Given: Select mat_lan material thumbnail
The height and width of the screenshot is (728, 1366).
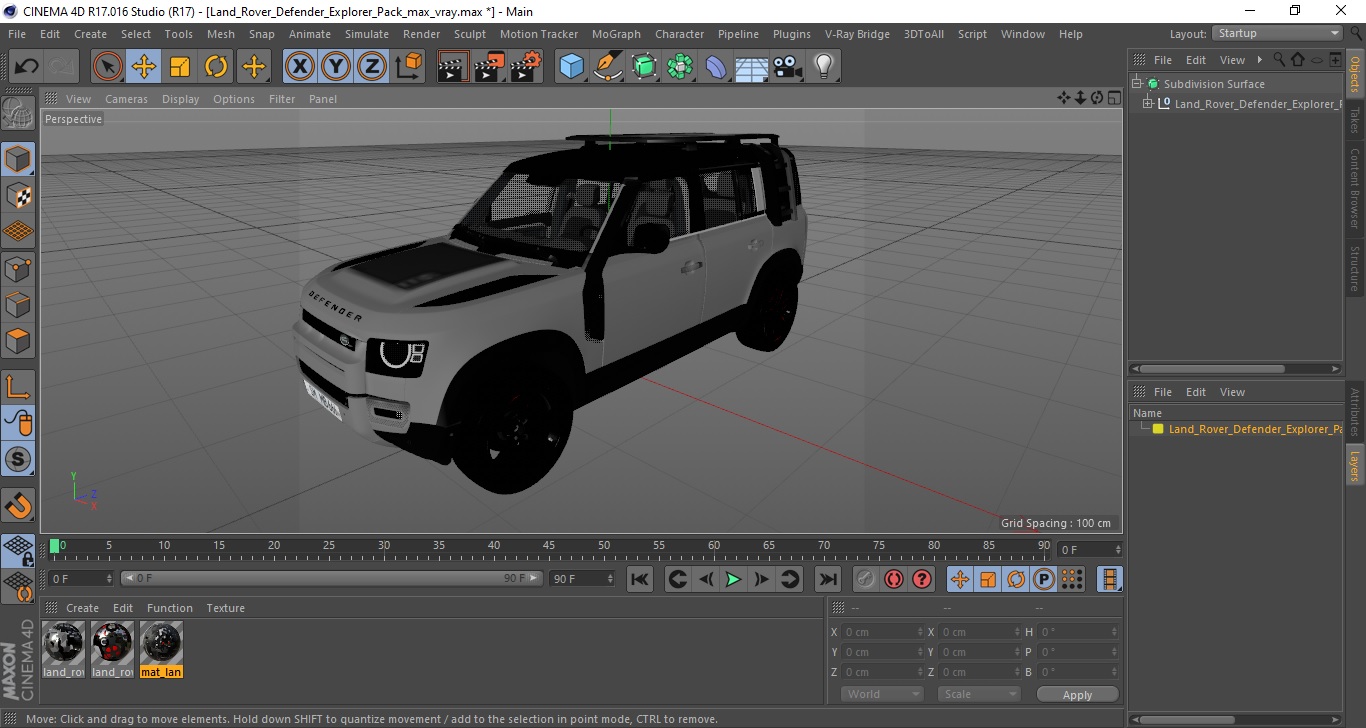Looking at the screenshot, I should click(x=161, y=649).
